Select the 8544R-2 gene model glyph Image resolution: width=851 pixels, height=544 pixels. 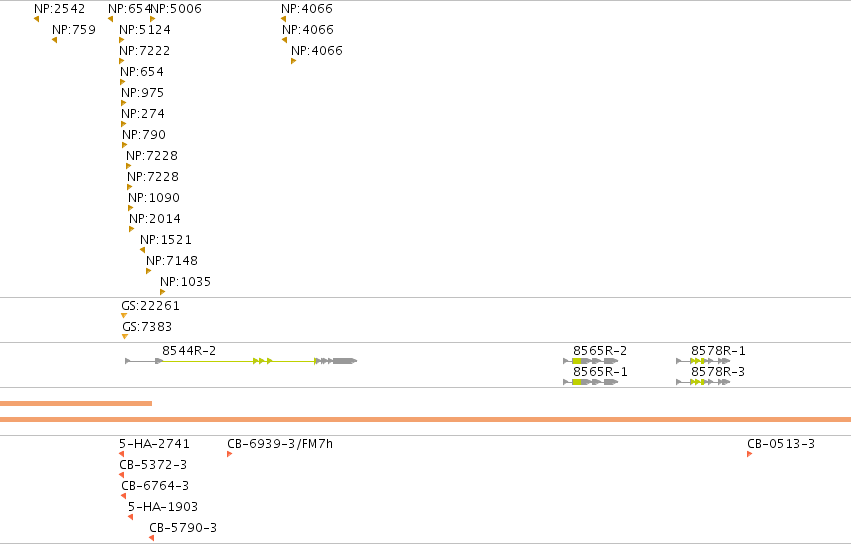241,361
